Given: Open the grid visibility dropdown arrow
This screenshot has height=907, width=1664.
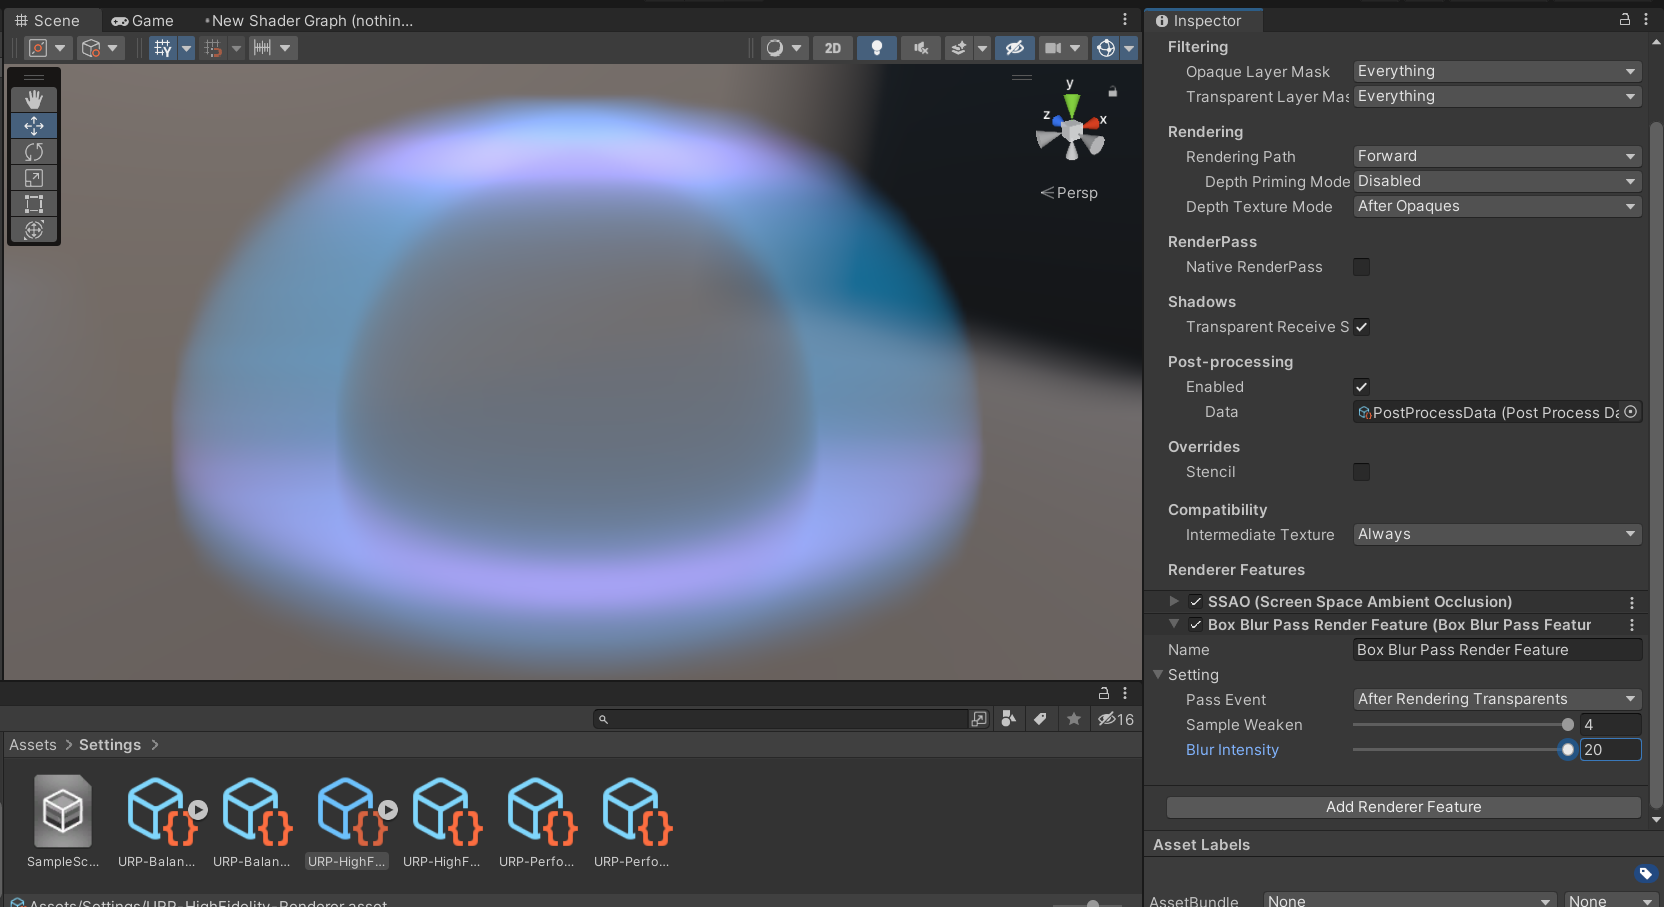Looking at the screenshot, I should (186, 48).
